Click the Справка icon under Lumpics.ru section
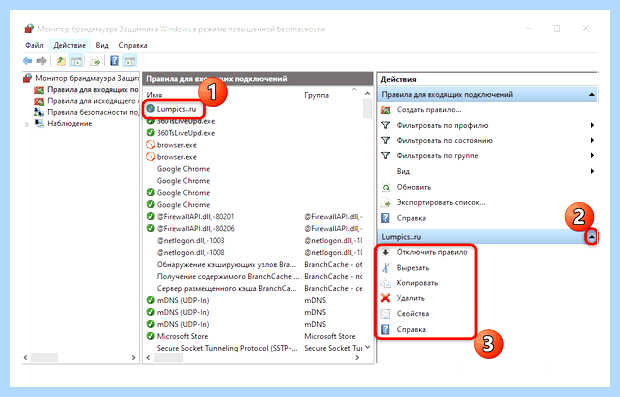 pos(386,329)
